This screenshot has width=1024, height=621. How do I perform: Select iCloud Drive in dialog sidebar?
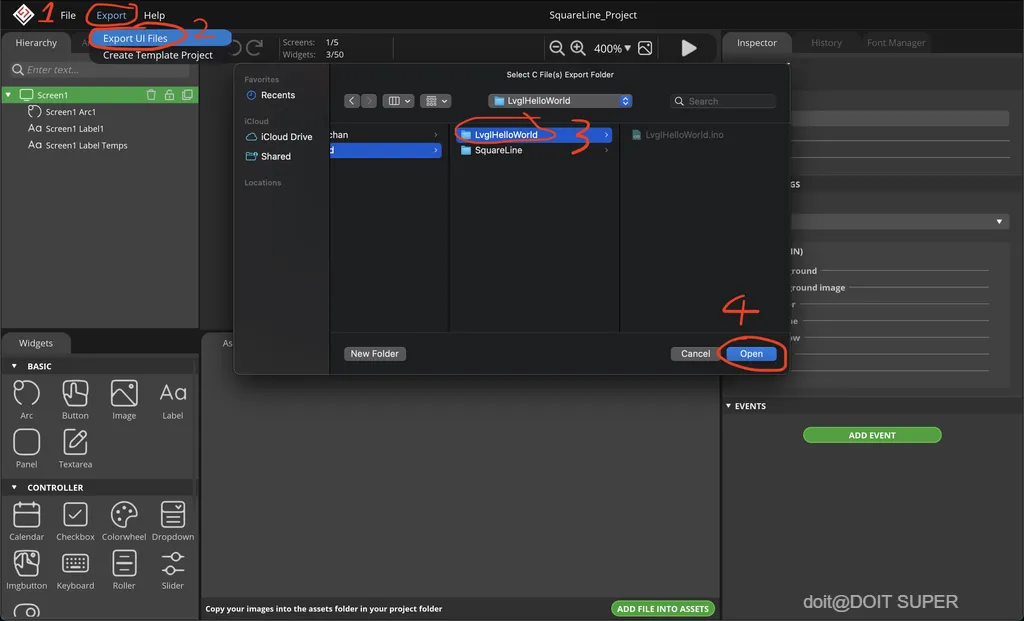tap(279, 136)
